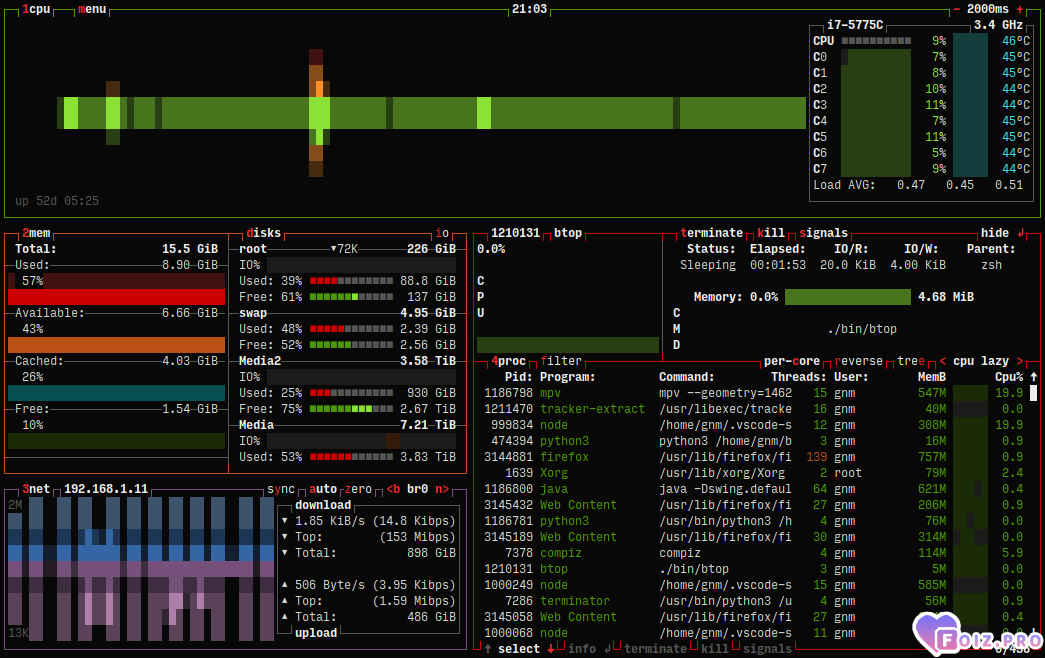Click the 21:03 clock
Viewport: 1045px width, 658px height.
pos(529,9)
